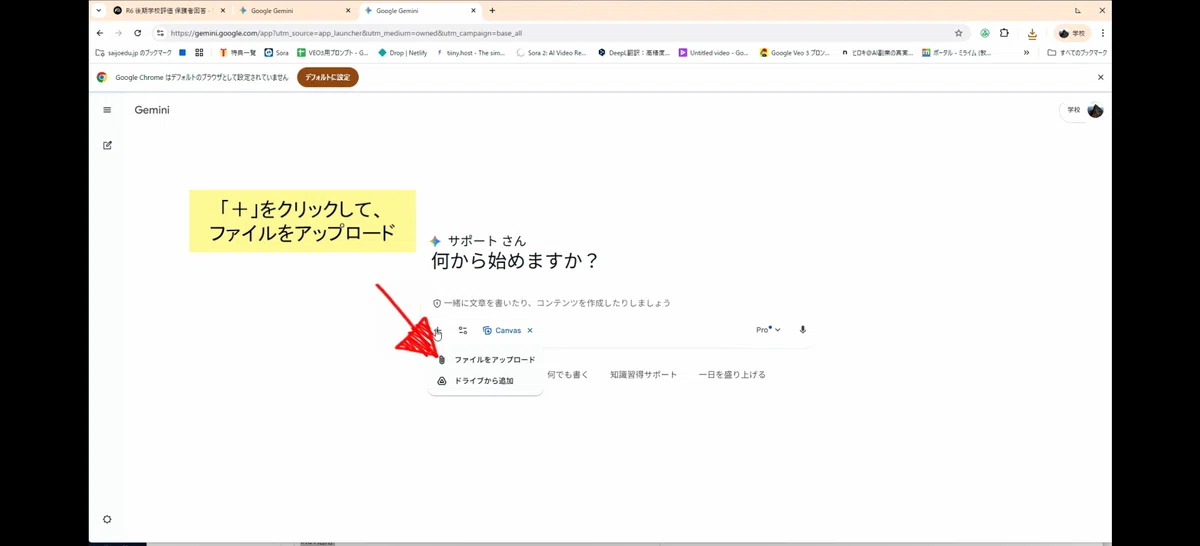
Task: Remove the Canvas chip with its X
Action: pyautogui.click(x=530, y=330)
